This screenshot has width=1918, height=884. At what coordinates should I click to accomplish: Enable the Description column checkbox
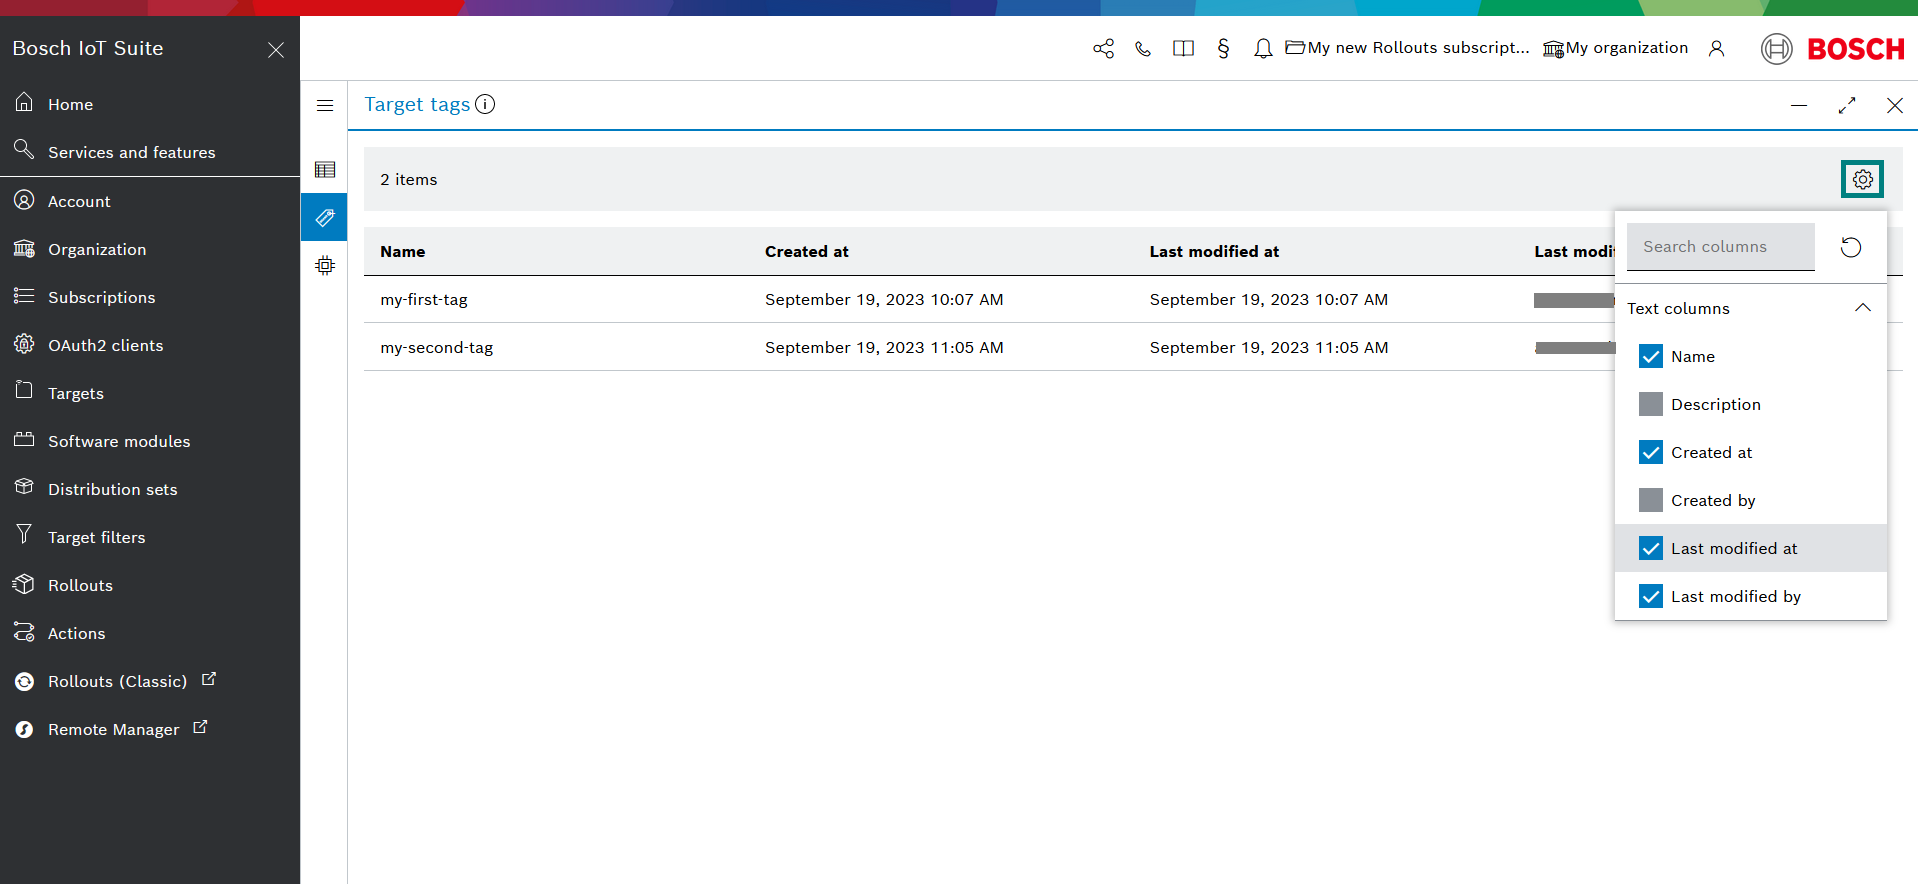(x=1651, y=404)
